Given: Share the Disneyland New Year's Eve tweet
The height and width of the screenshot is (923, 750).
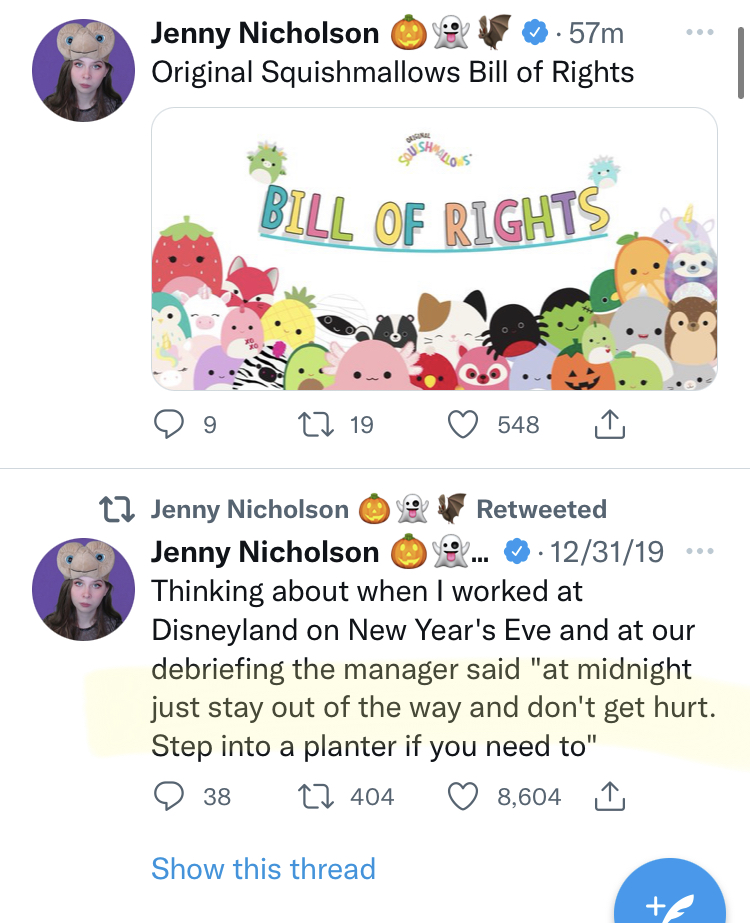Looking at the screenshot, I should tap(609, 797).
